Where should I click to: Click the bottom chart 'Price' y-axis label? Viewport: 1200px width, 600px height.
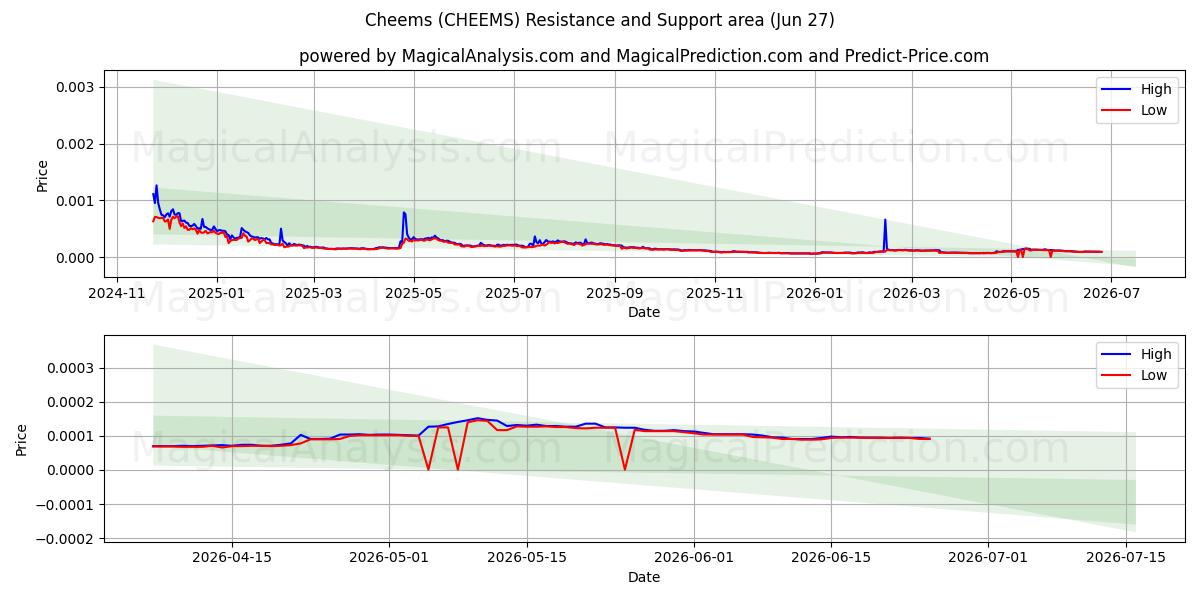pyautogui.click(x=22, y=440)
